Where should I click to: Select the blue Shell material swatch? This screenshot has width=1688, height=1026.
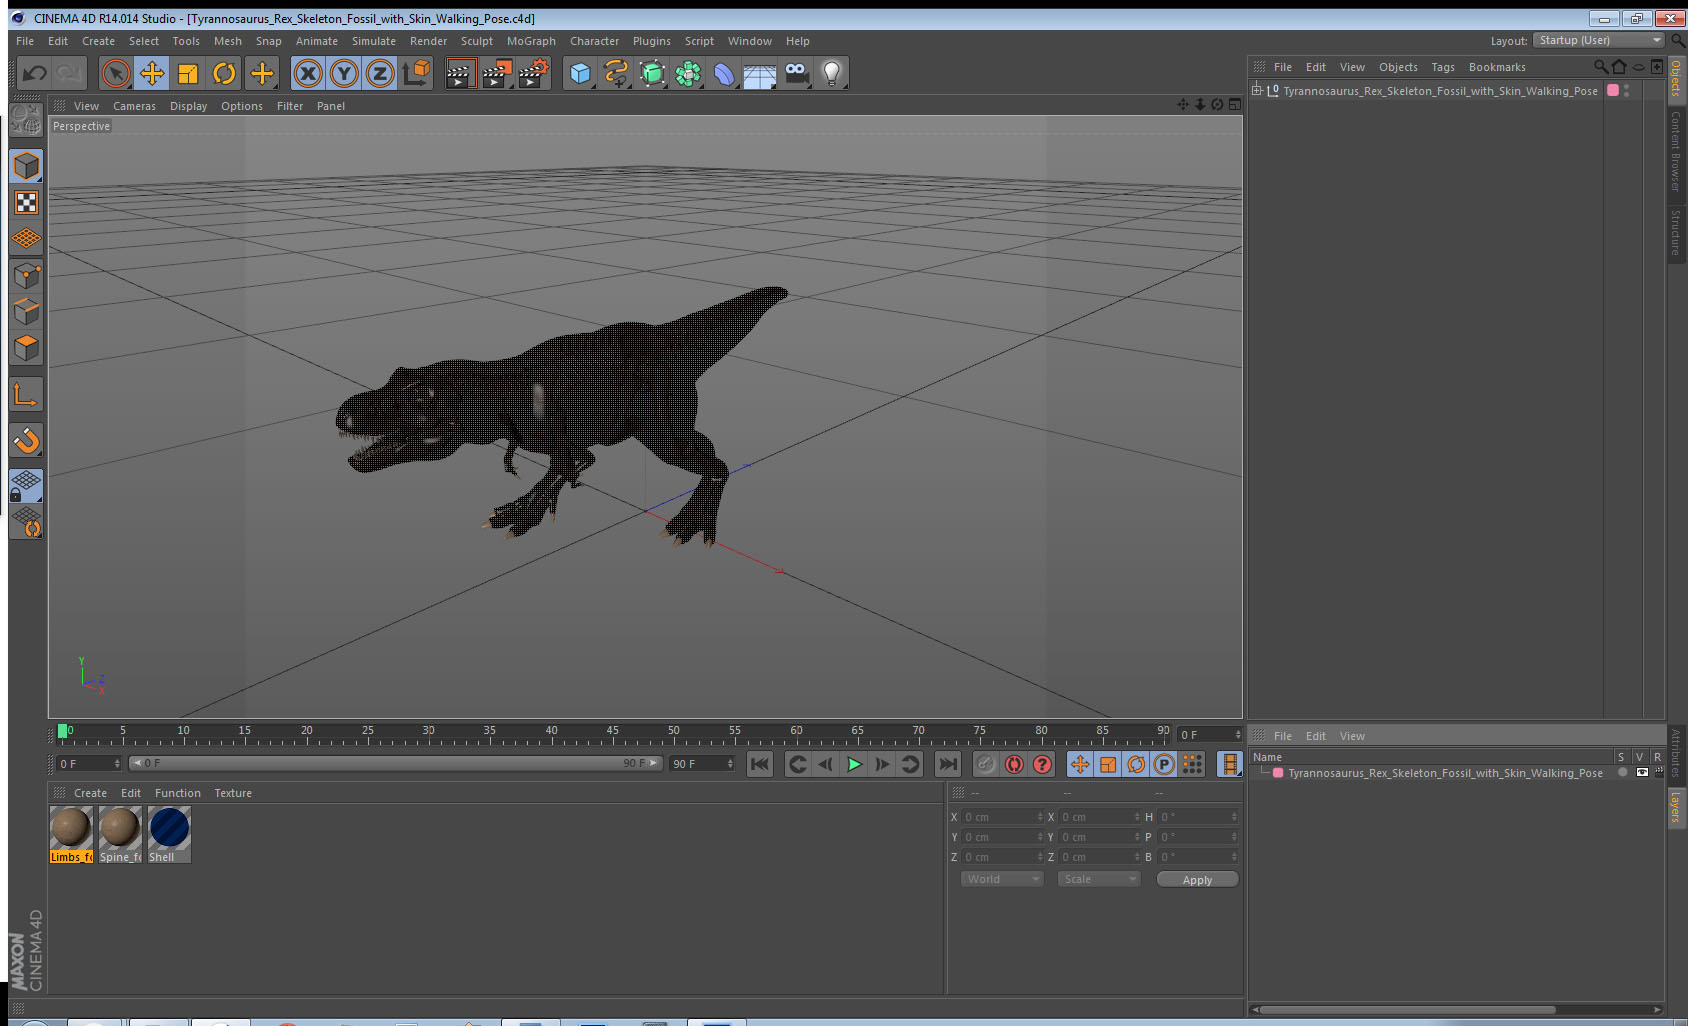pyautogui.click(x=169, y=834)
